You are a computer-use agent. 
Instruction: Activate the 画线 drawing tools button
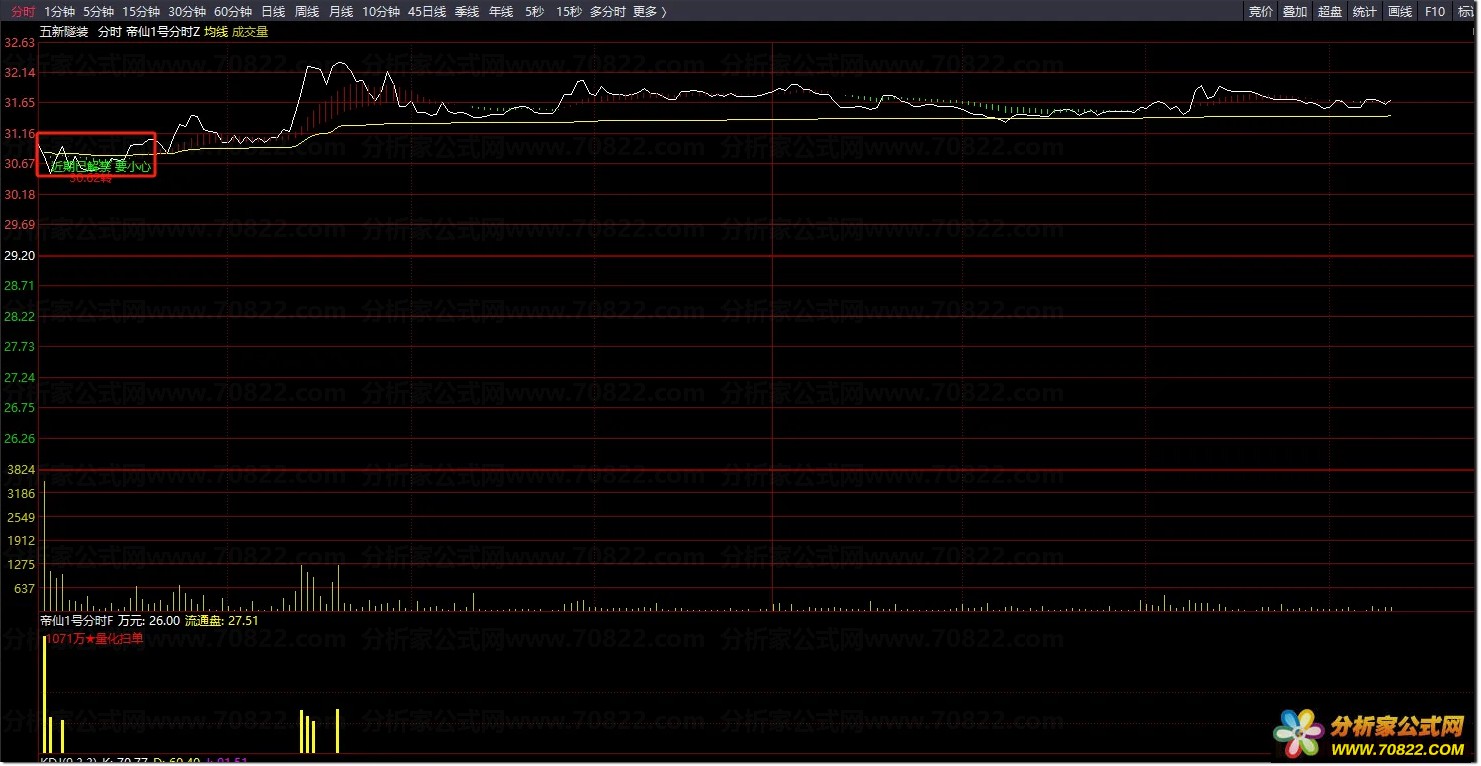[x=1400, y=12]
